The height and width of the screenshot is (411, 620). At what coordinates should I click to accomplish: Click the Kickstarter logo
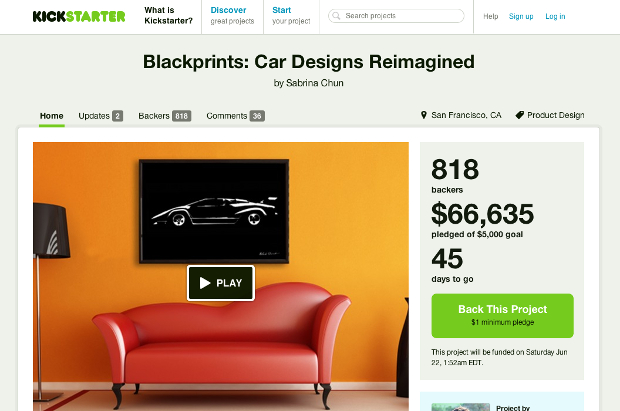[79, 16]
